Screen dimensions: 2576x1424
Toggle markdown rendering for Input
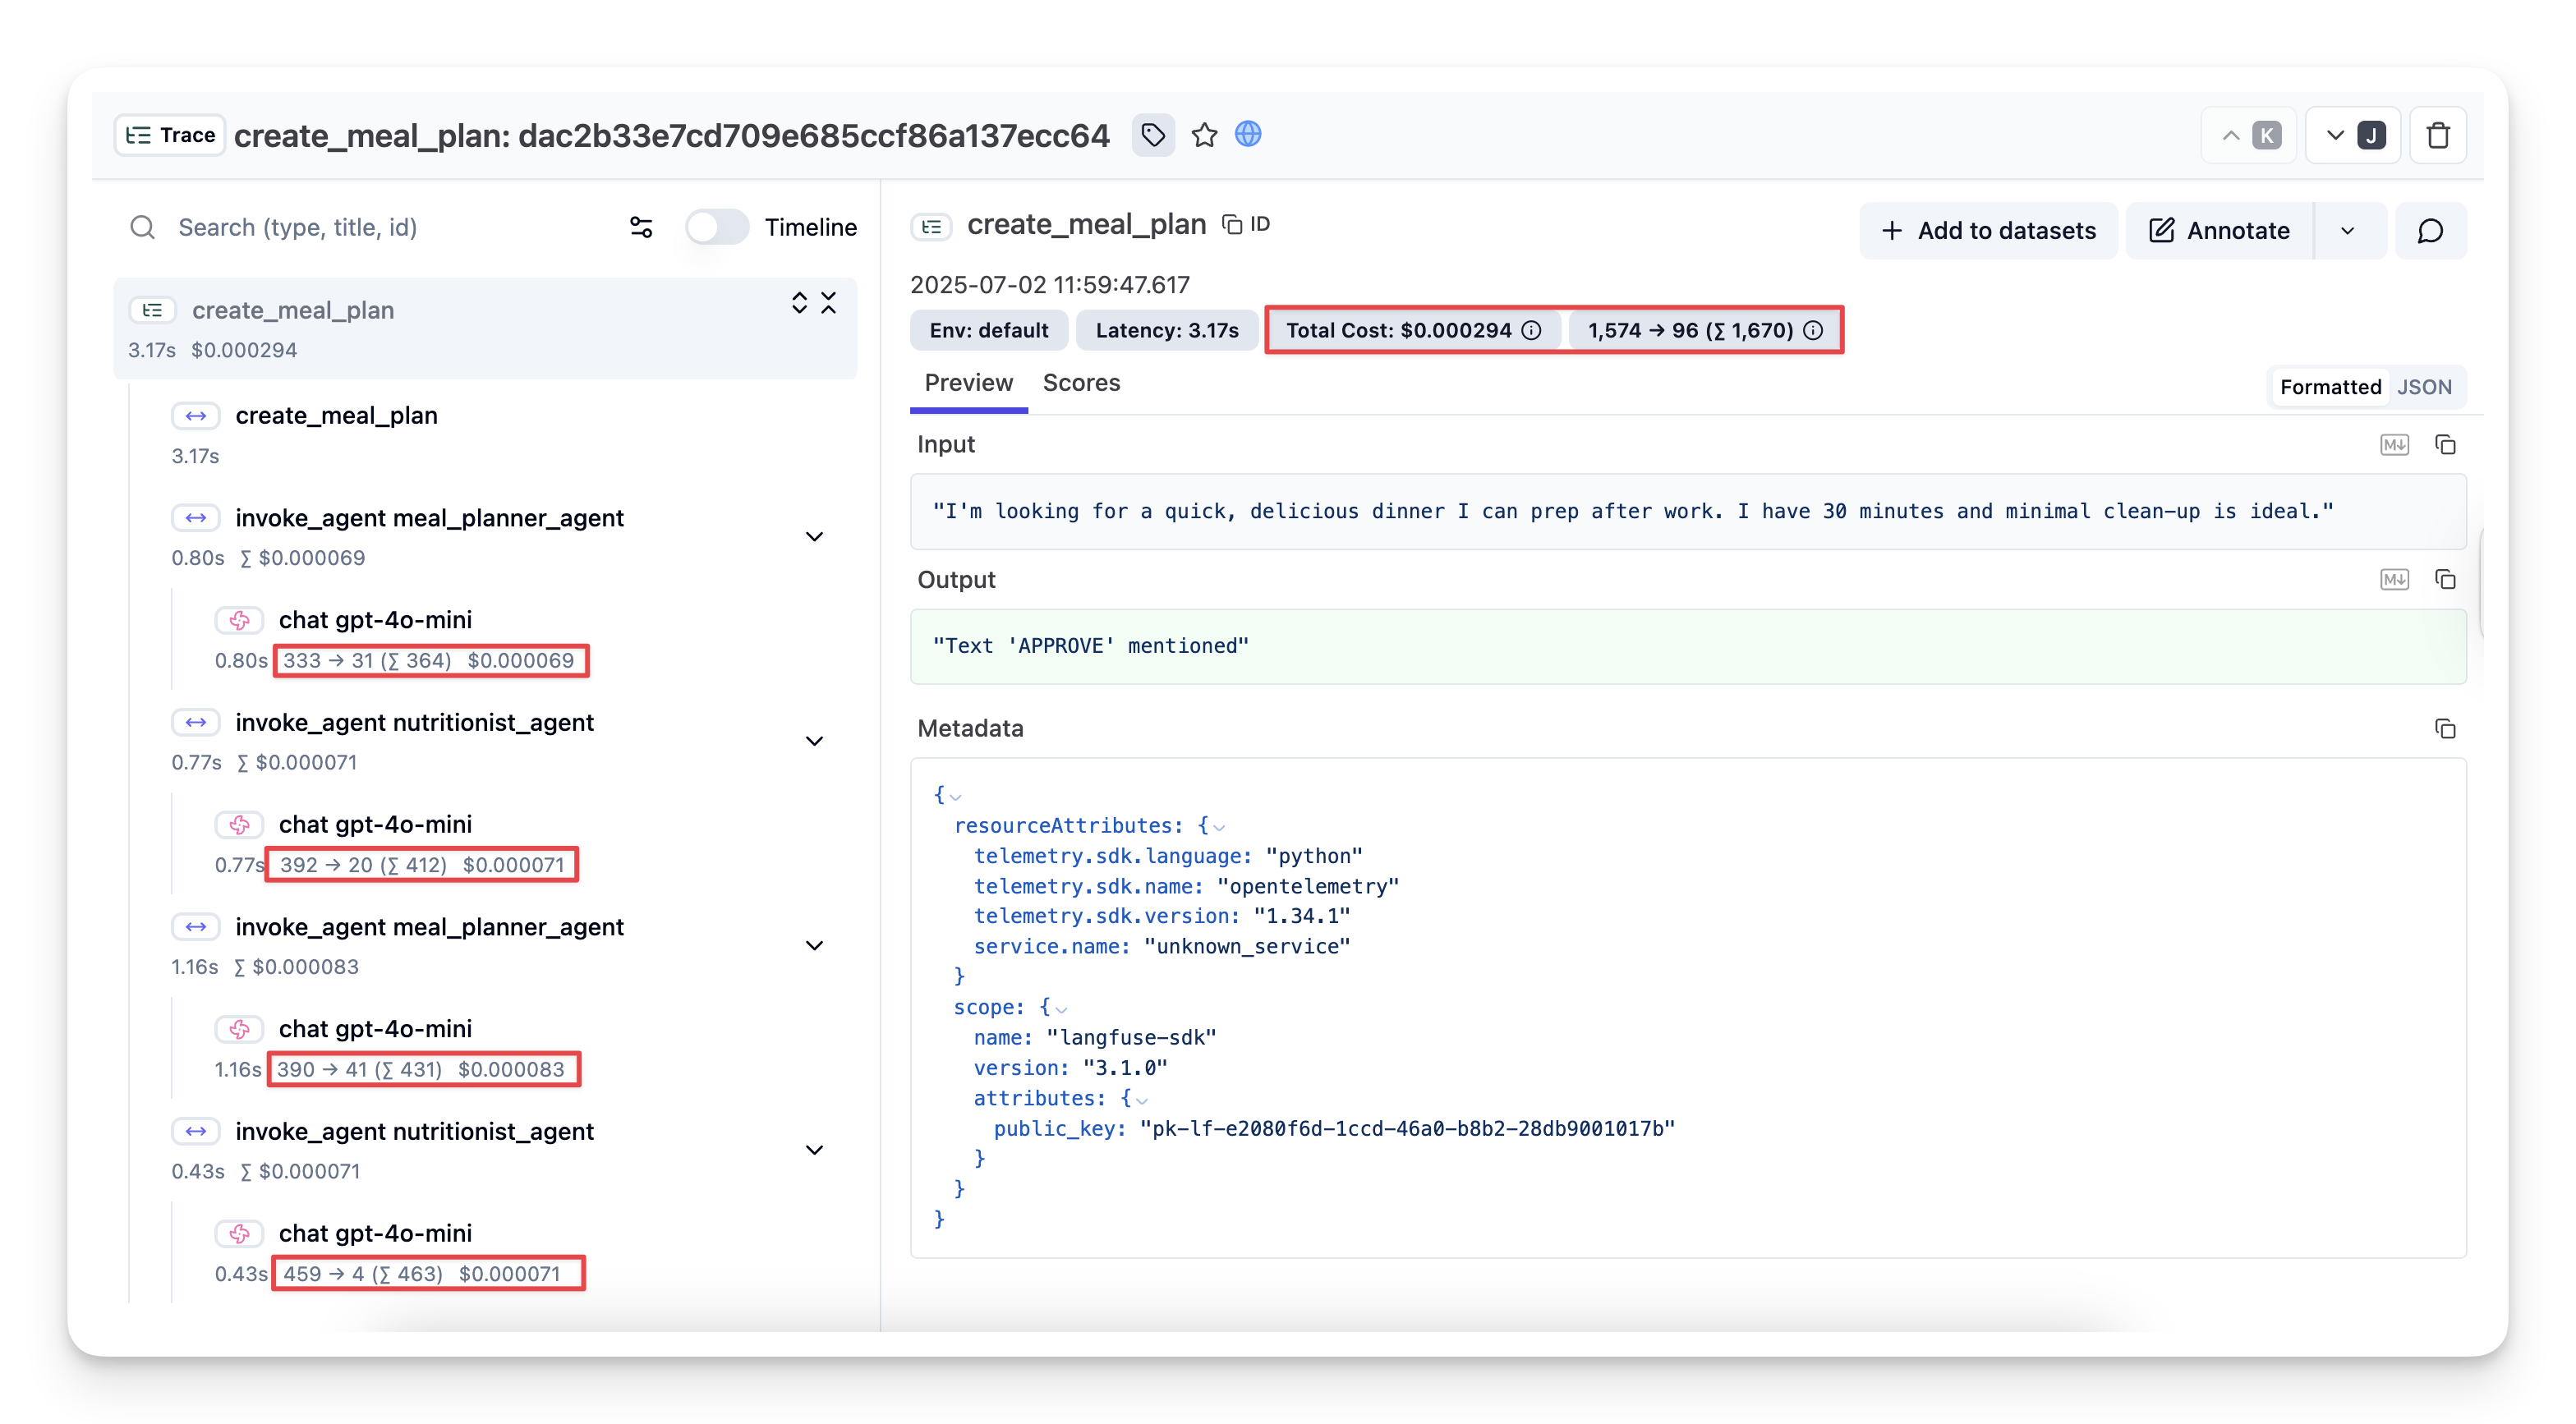(x=2394, y=445)
